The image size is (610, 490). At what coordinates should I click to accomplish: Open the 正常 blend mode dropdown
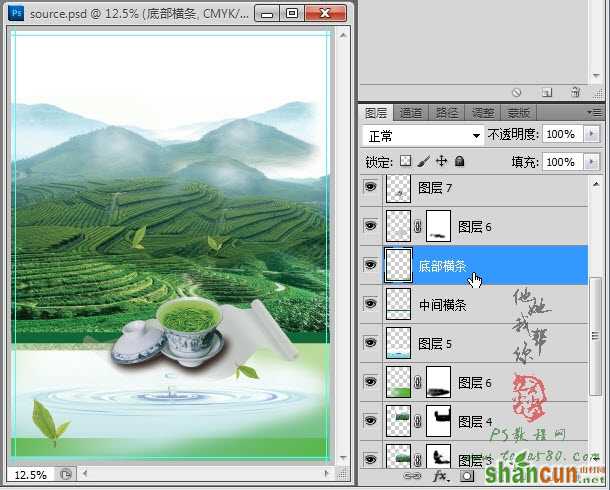pyautogui.click(x=423, y=136)
